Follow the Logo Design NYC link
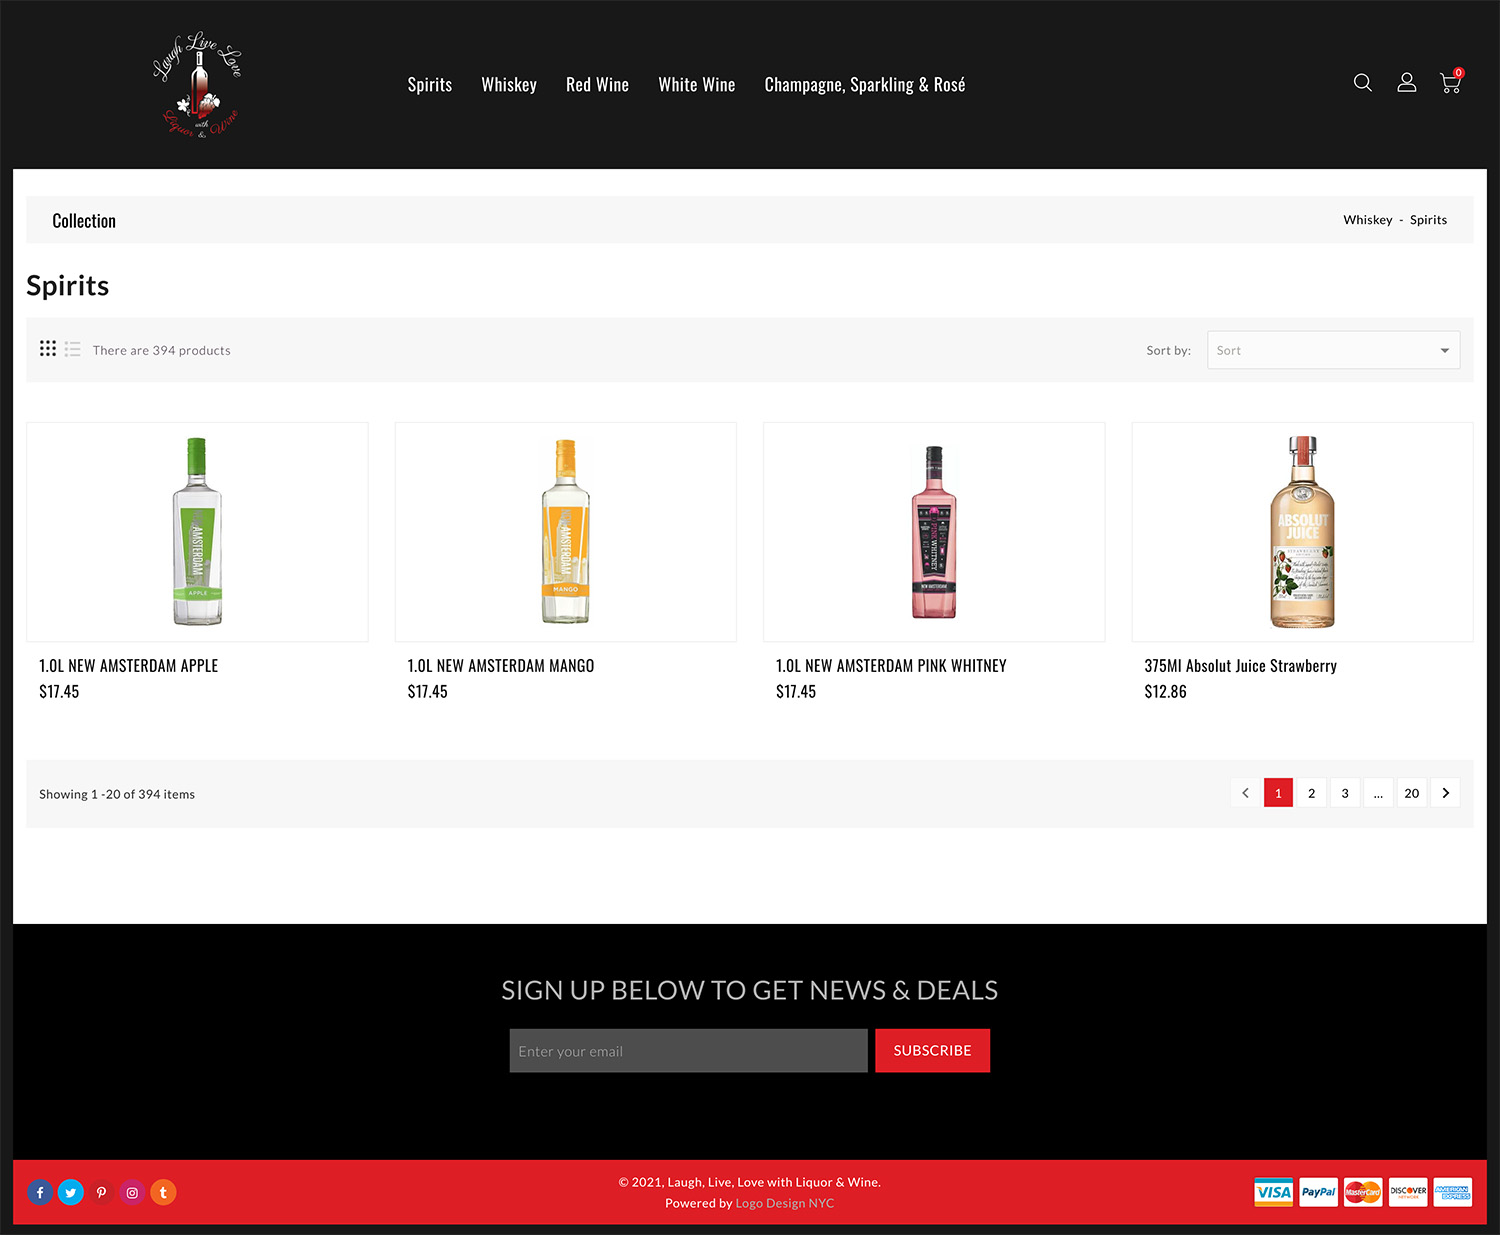Screen dimensions: 1500x1235 (784, 1203)
